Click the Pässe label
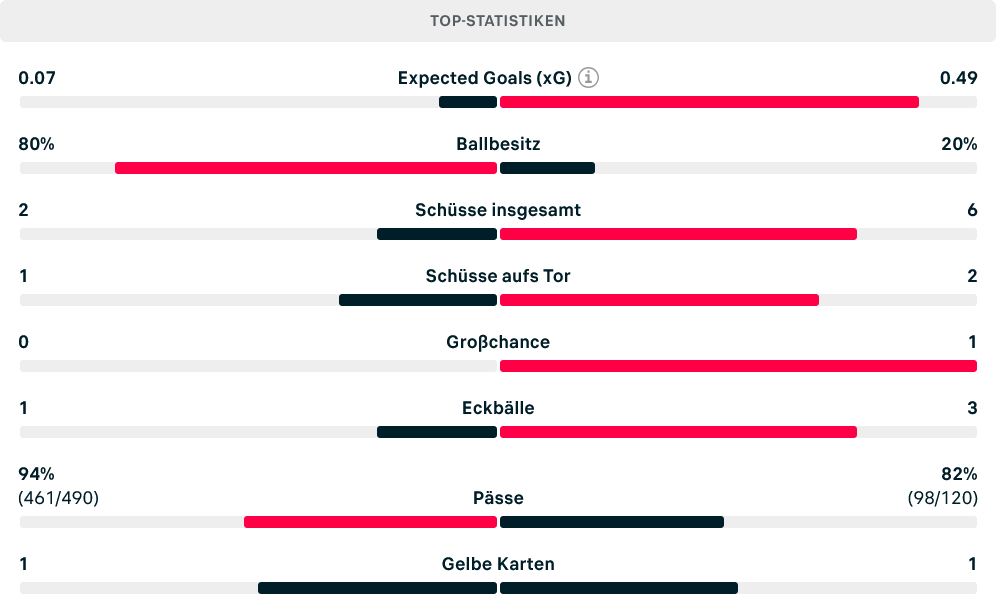 (498, 498)
